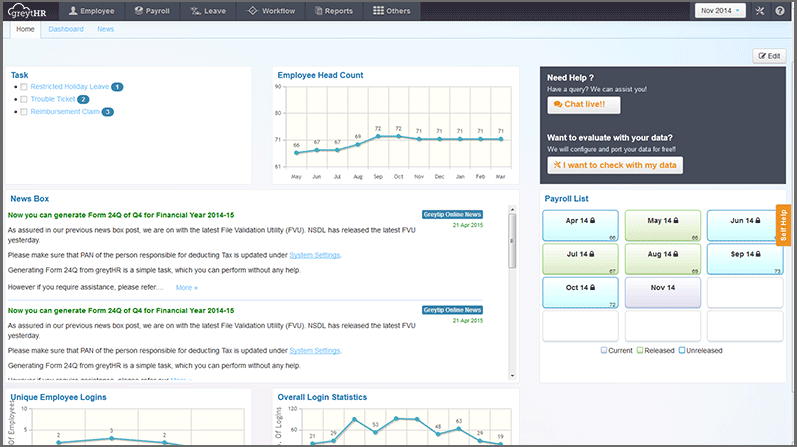Select the Jul 14 payroll tile

pyautogui.click(x=580, y=259)
